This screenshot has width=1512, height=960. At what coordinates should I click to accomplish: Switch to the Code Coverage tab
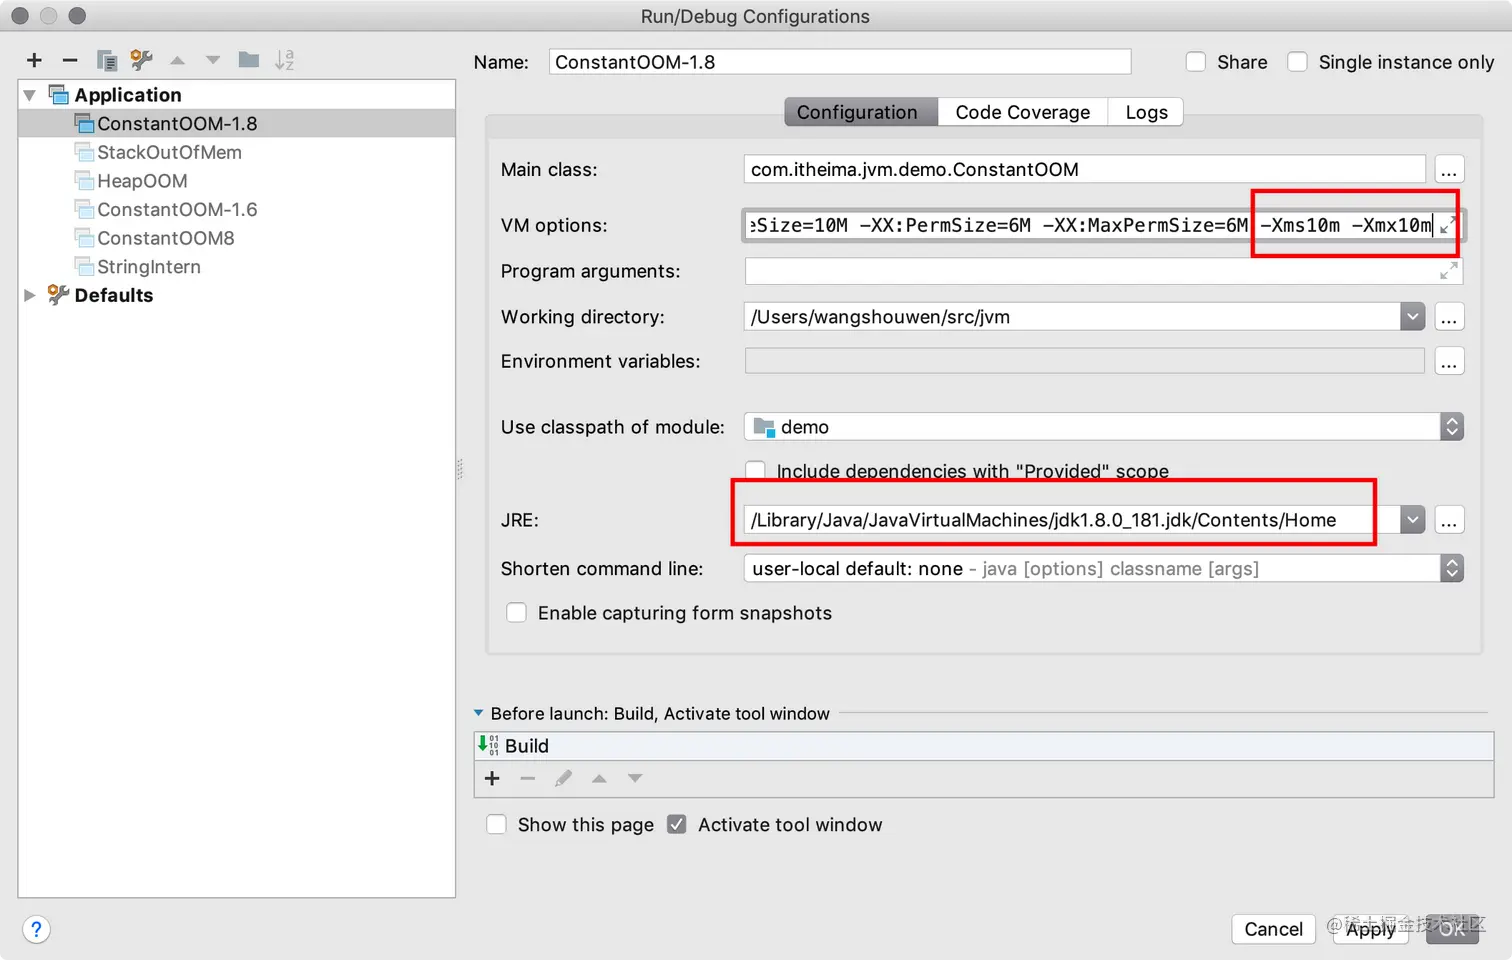1023,112
